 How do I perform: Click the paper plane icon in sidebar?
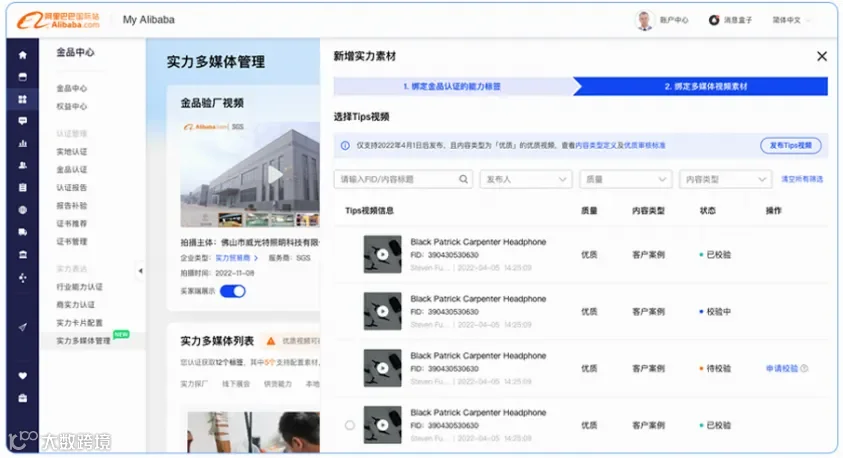click(23, 327)
